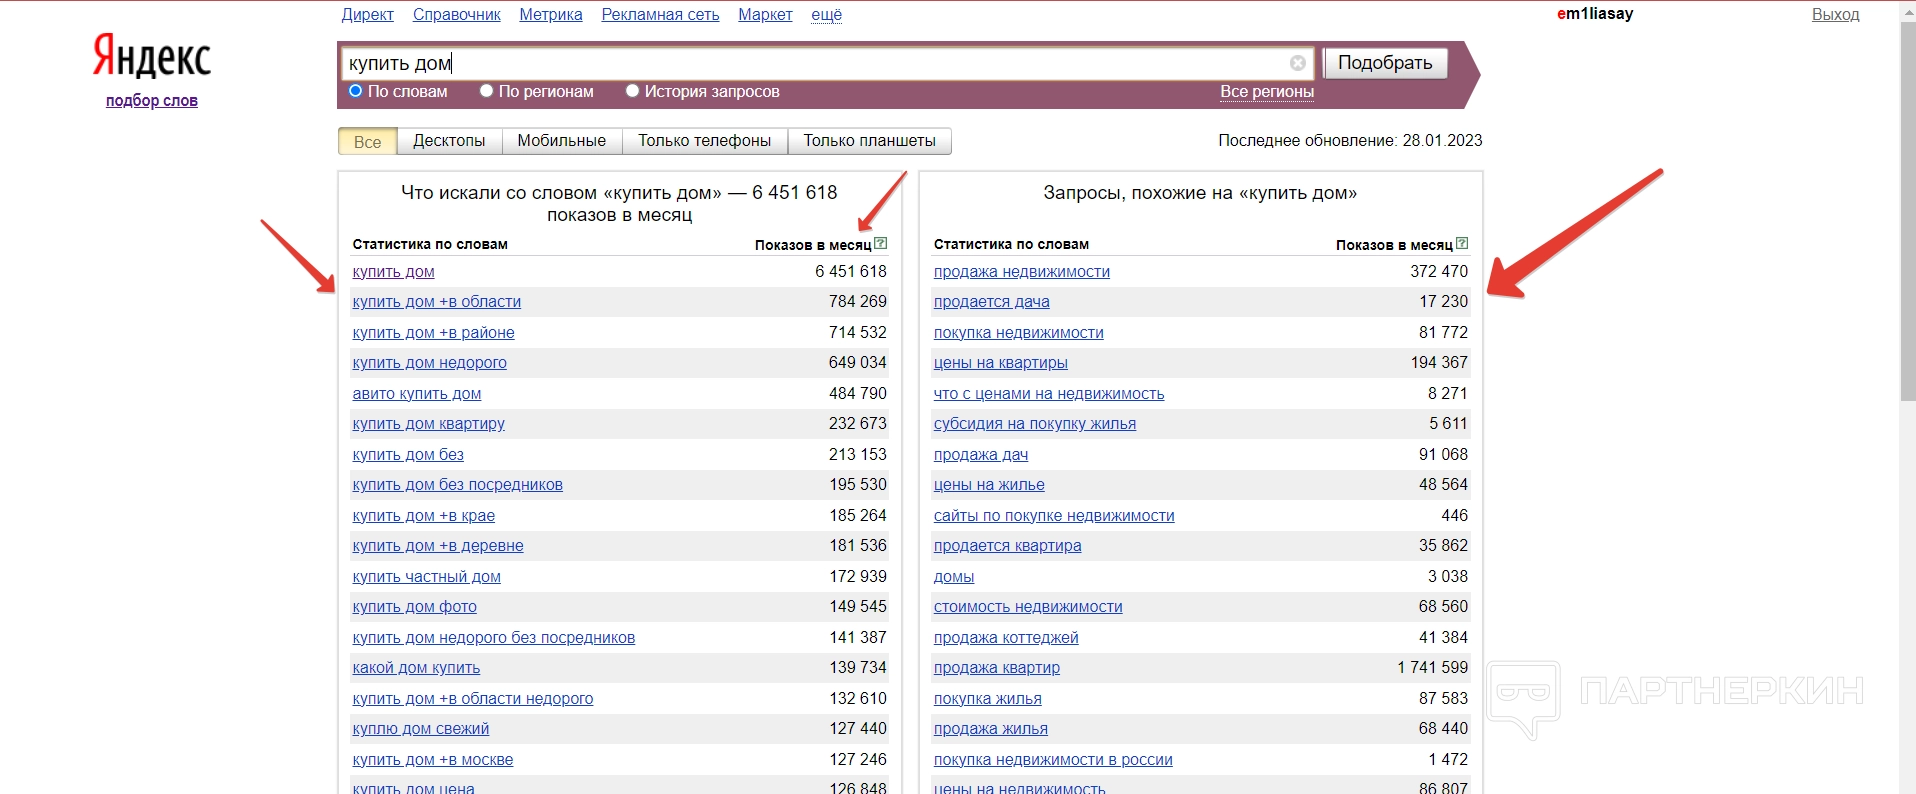Open 'стоимость недвижимости' similar query
This screenshot has height=794, width=1916.
click(1027, 607)
